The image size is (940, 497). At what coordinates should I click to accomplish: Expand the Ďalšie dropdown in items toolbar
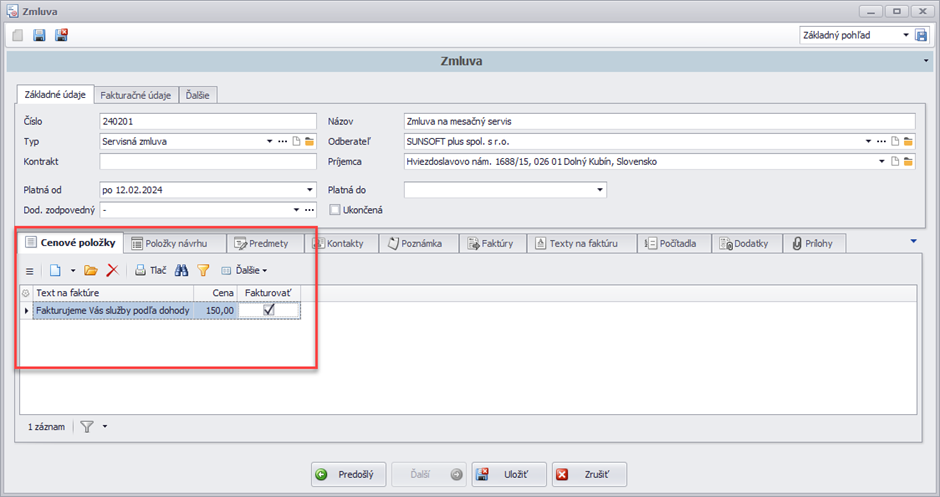pos(244,270)
